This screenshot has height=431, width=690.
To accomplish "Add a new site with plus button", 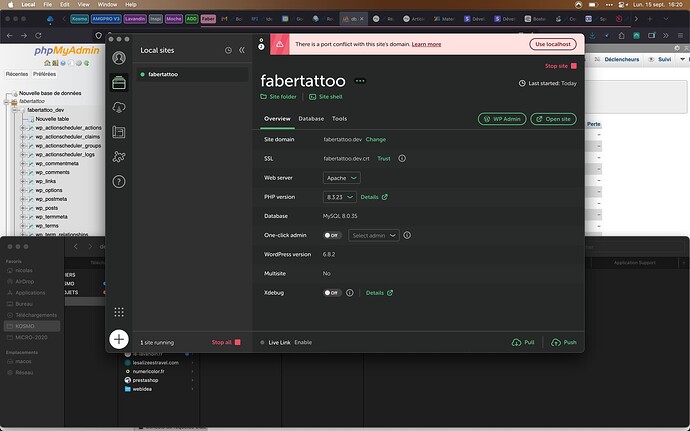I will coord(119,339).
